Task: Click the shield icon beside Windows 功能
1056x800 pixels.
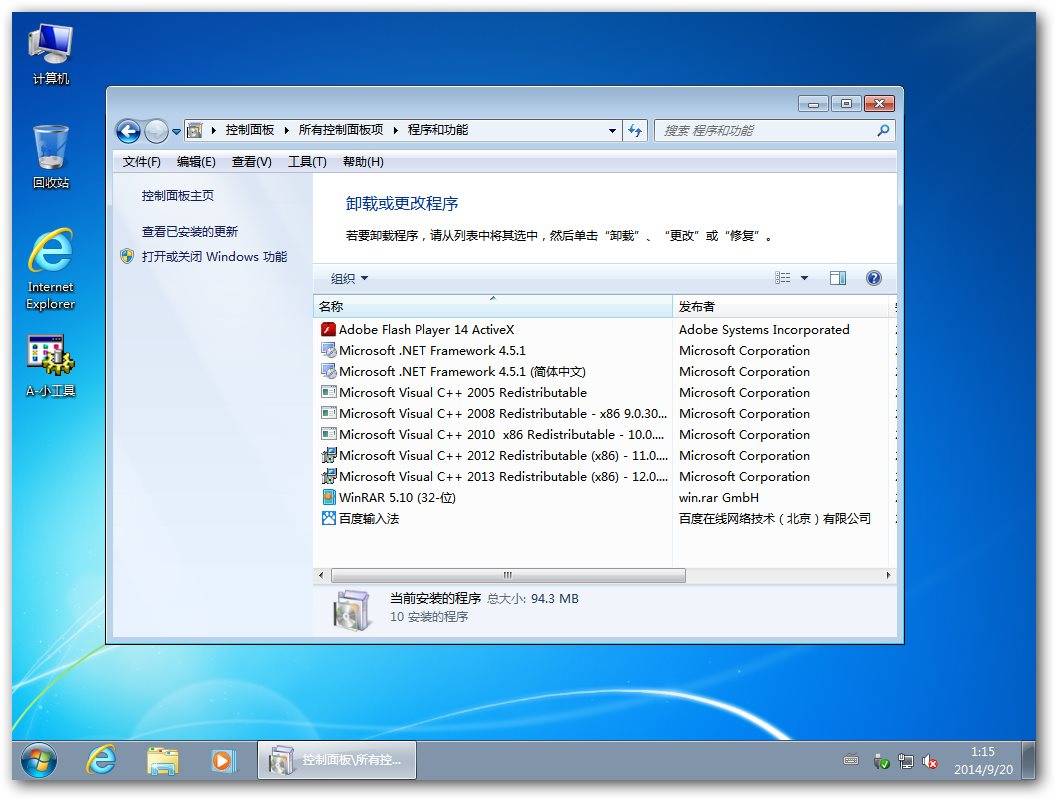Action: tap(127, 256)
